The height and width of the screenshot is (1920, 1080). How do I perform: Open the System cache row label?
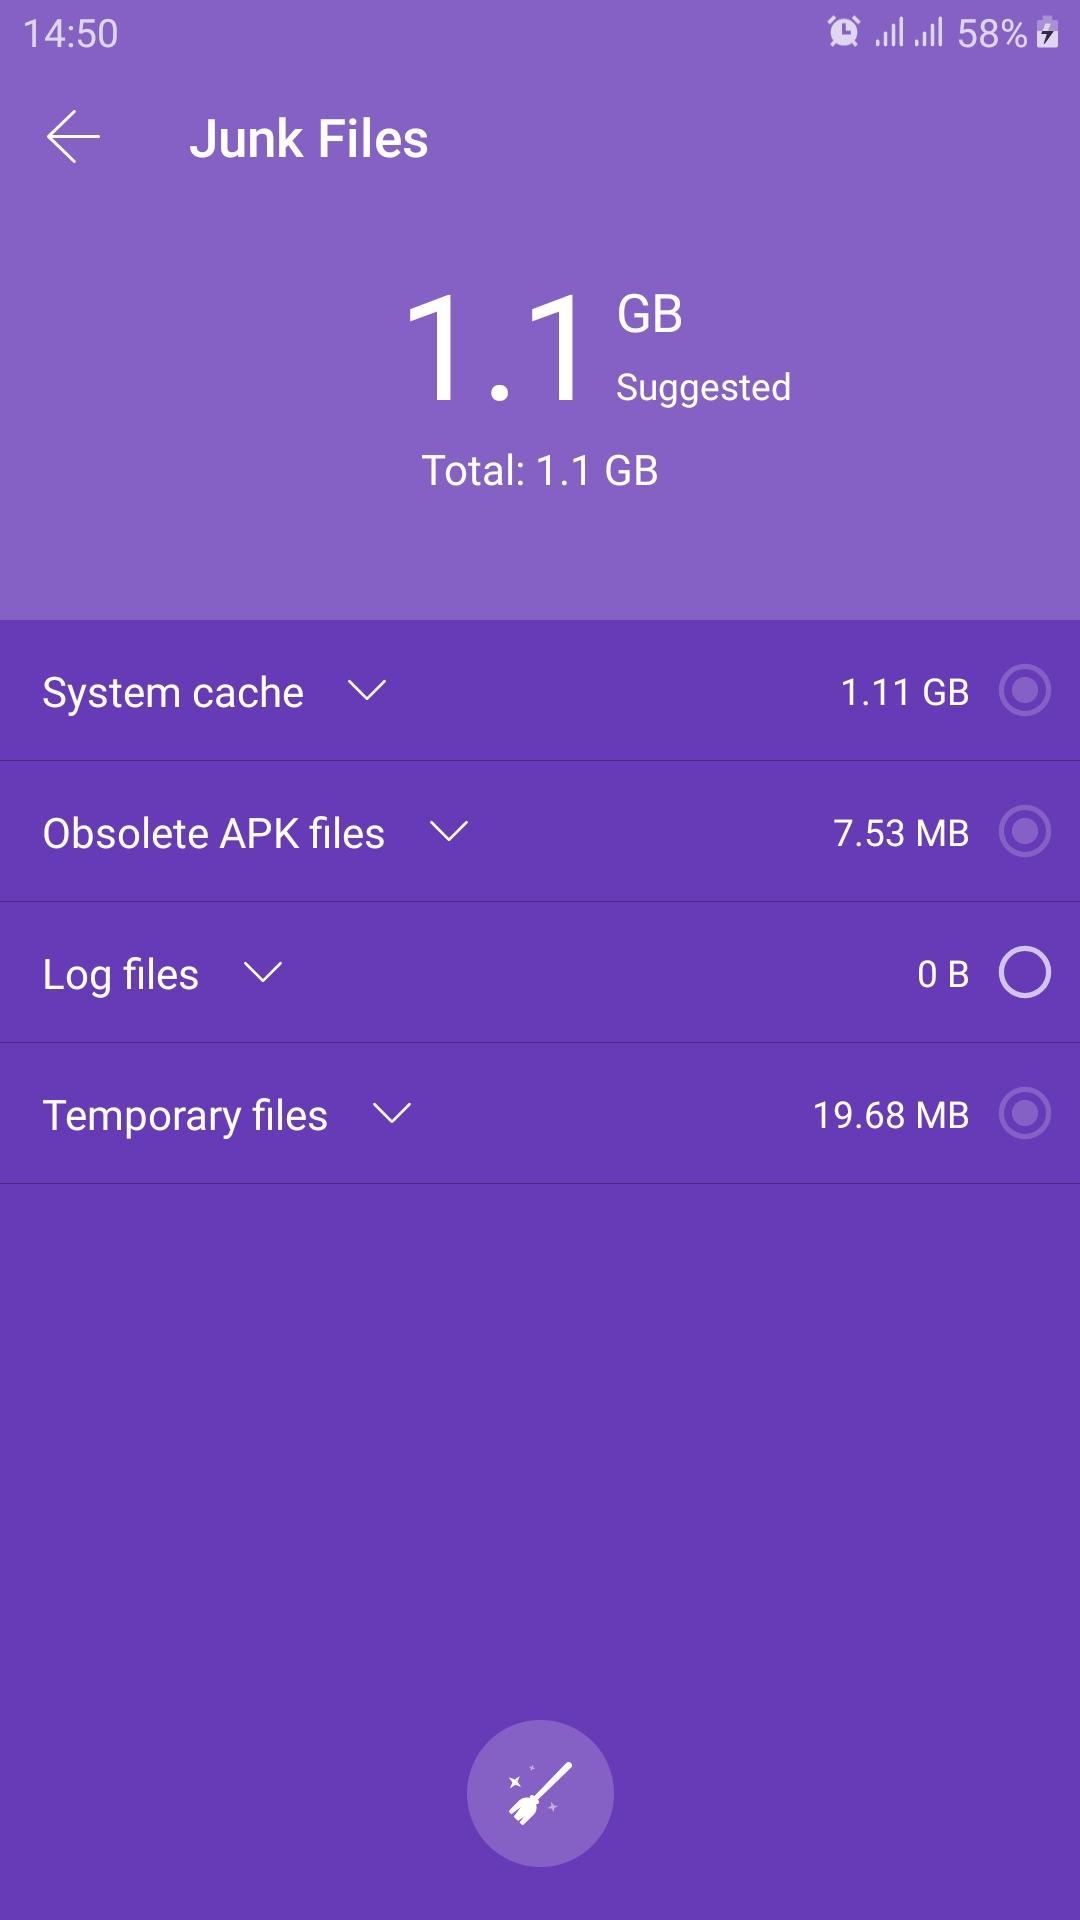(173, 692)
